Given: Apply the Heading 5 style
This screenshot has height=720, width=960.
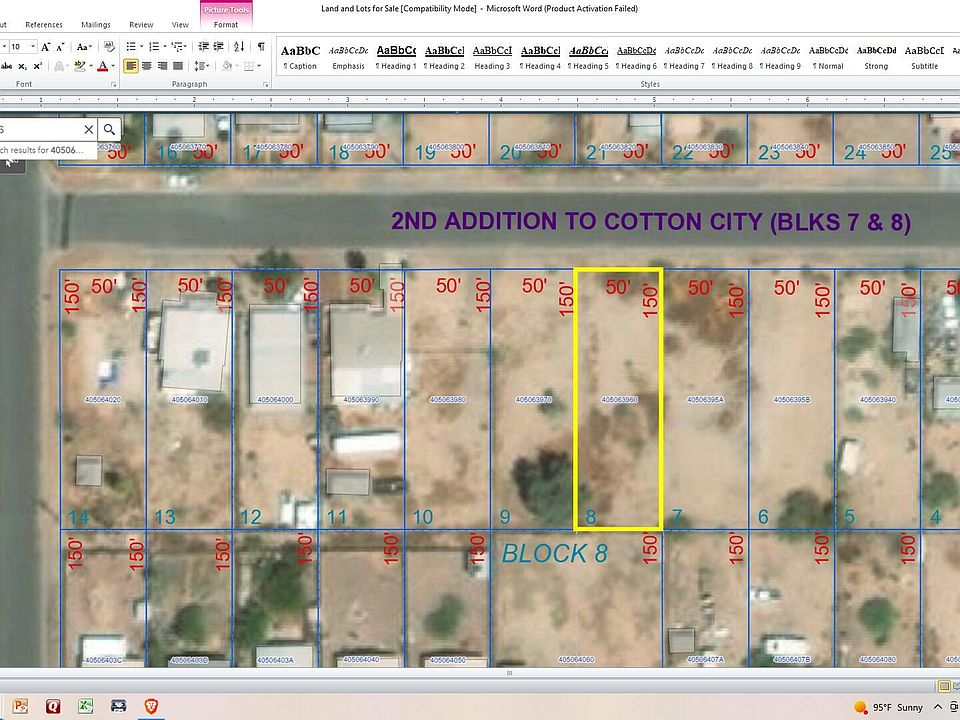Looking at the screenshot, I should [x=588, y=58].
